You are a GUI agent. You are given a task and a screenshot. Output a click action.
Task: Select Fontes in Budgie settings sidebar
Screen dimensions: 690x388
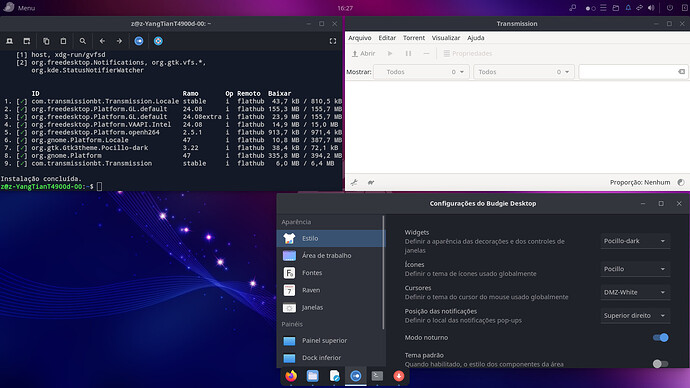[x=331, y=273]
